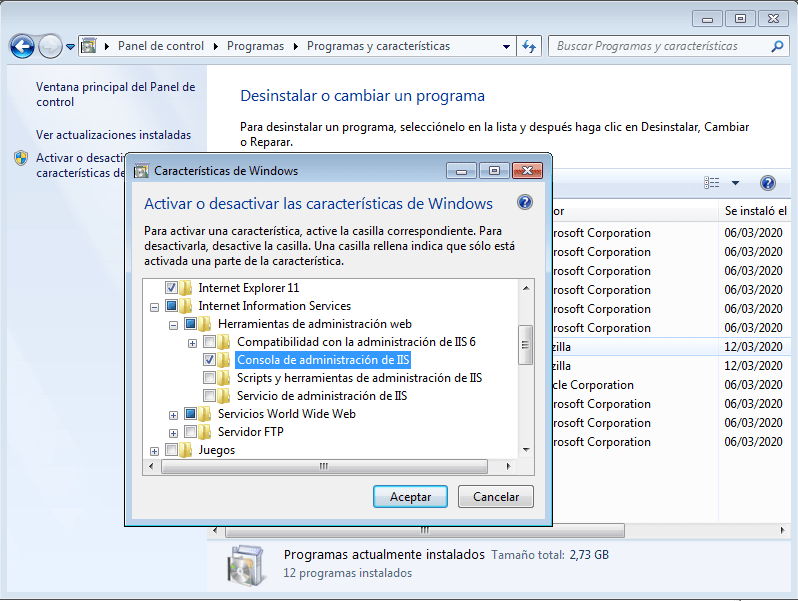Click the search magnifier icon
This screenshot has width=798, height=601.
777,46
